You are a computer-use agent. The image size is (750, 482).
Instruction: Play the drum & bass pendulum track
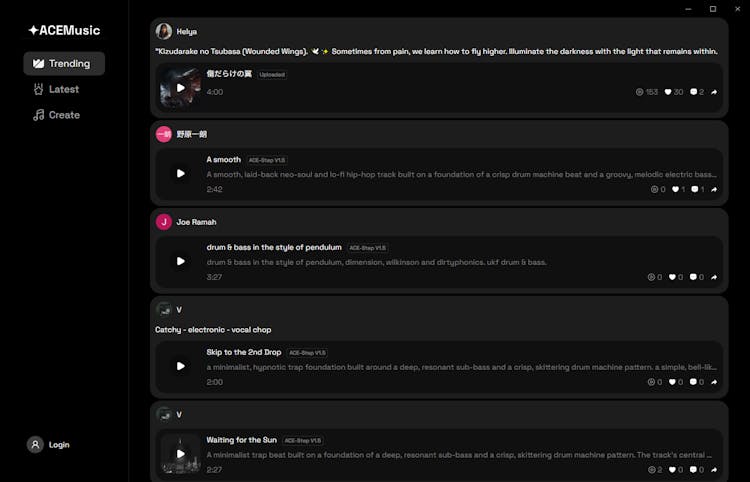coord(181,261)
